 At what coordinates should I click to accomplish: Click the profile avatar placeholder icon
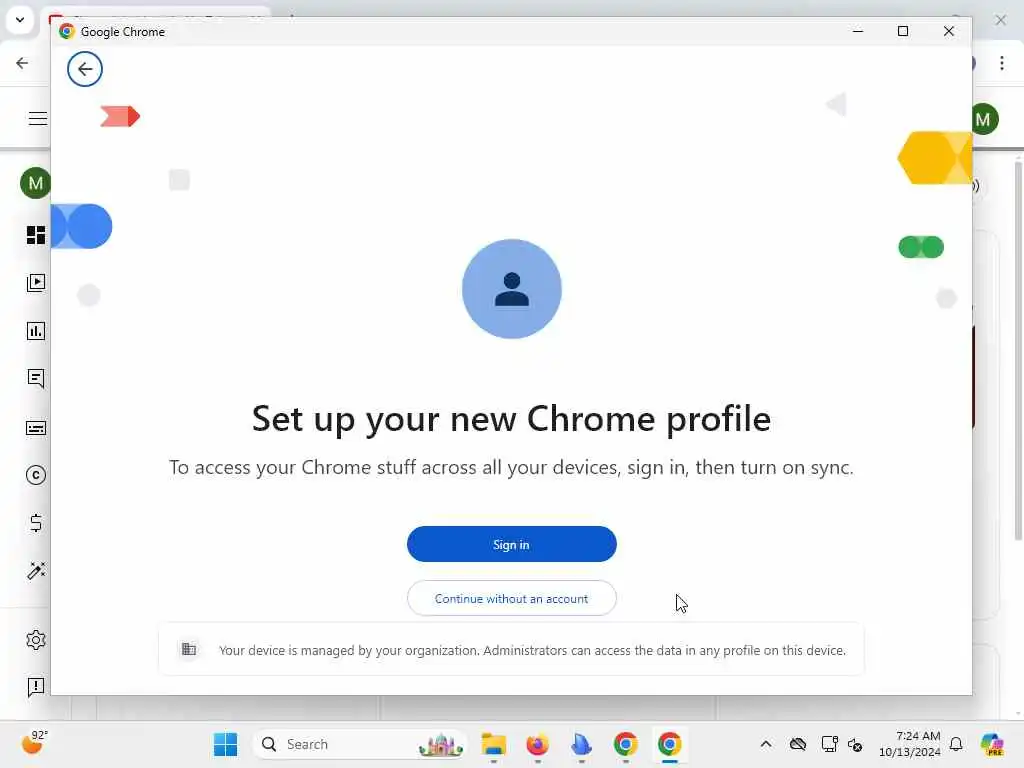coord(511,289)
